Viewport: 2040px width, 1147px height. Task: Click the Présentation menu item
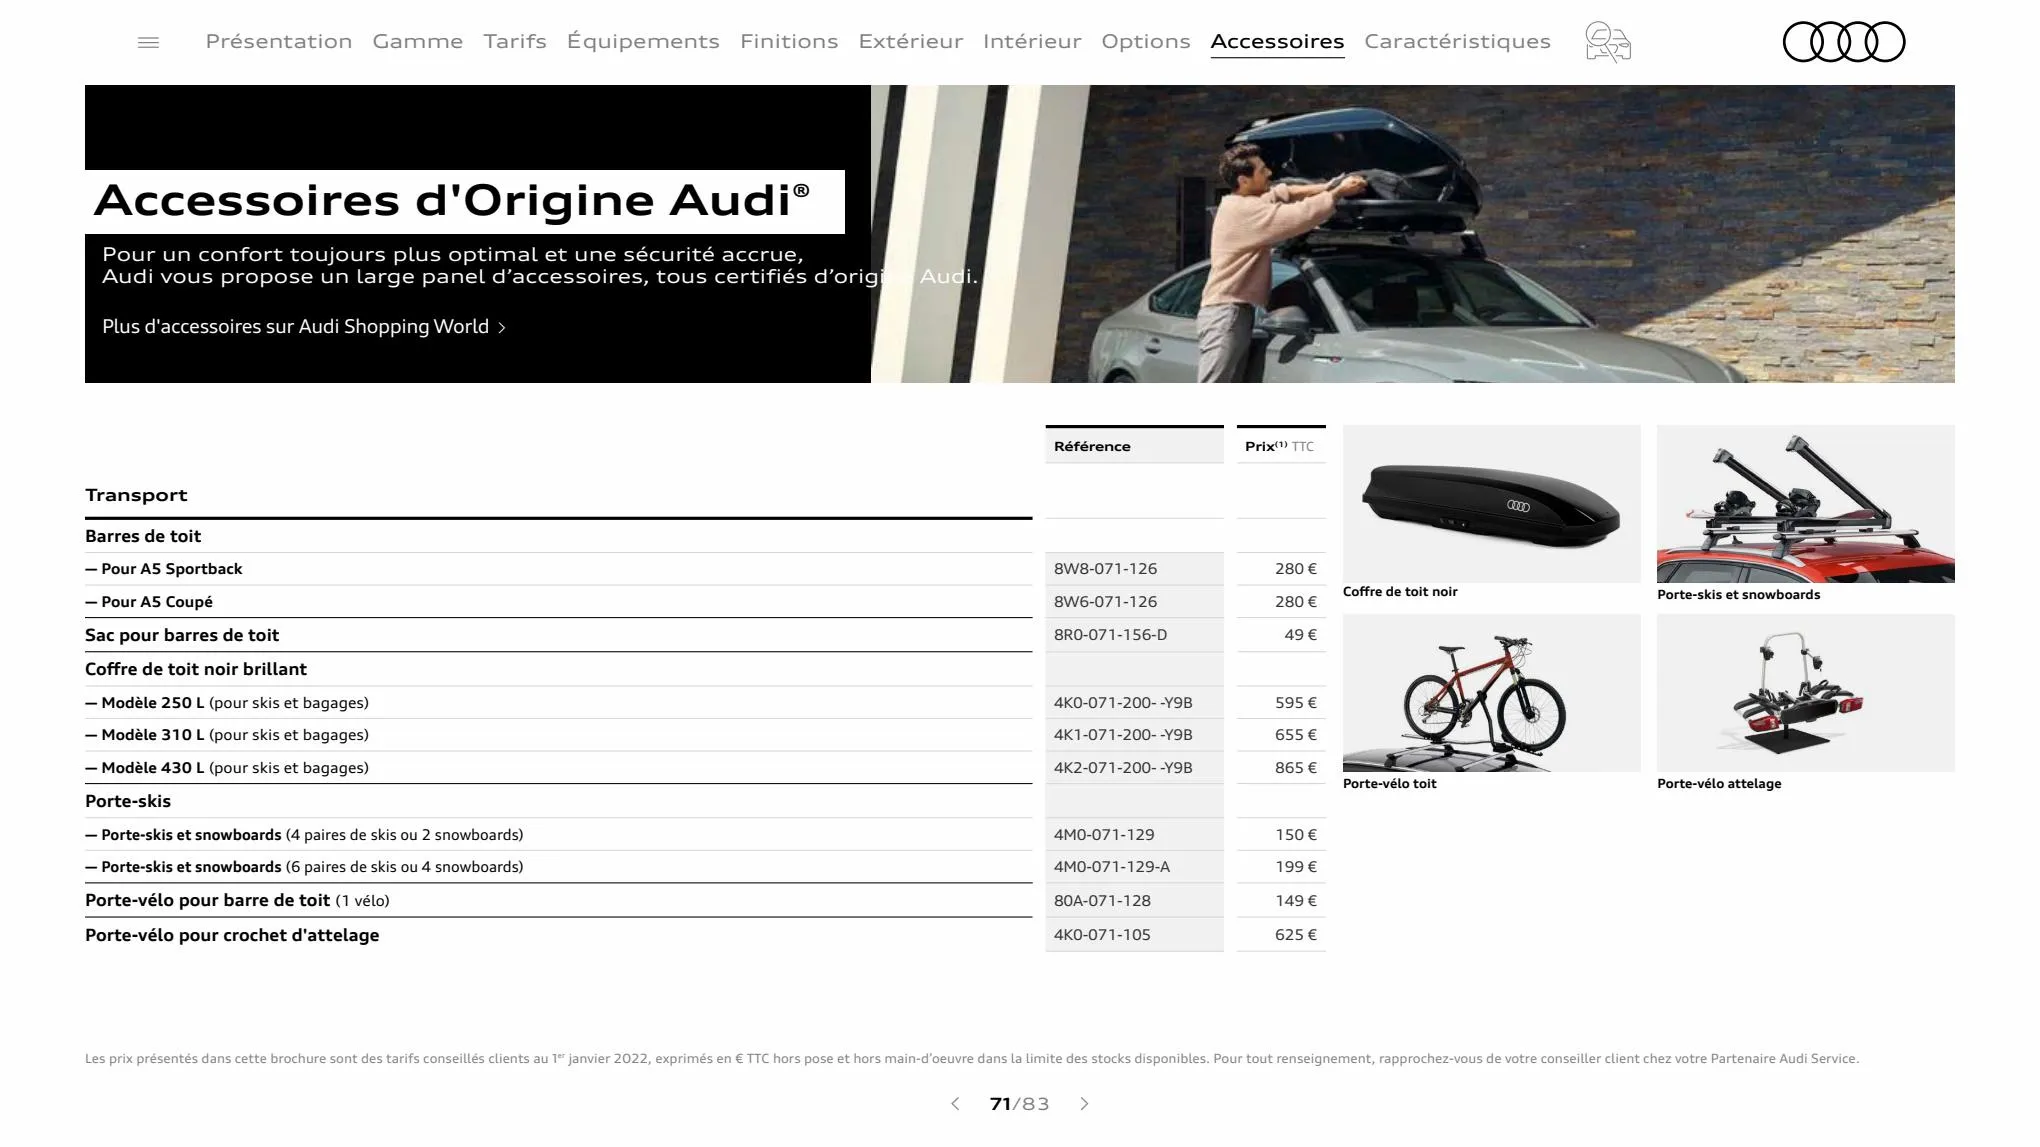[x=277, y=41]
